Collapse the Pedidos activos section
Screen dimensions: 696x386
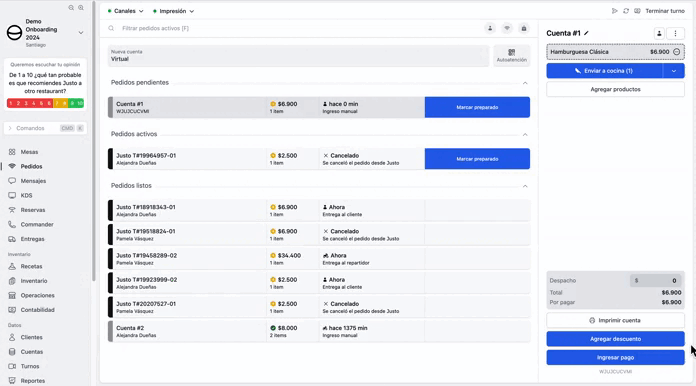tap(525, 134)
